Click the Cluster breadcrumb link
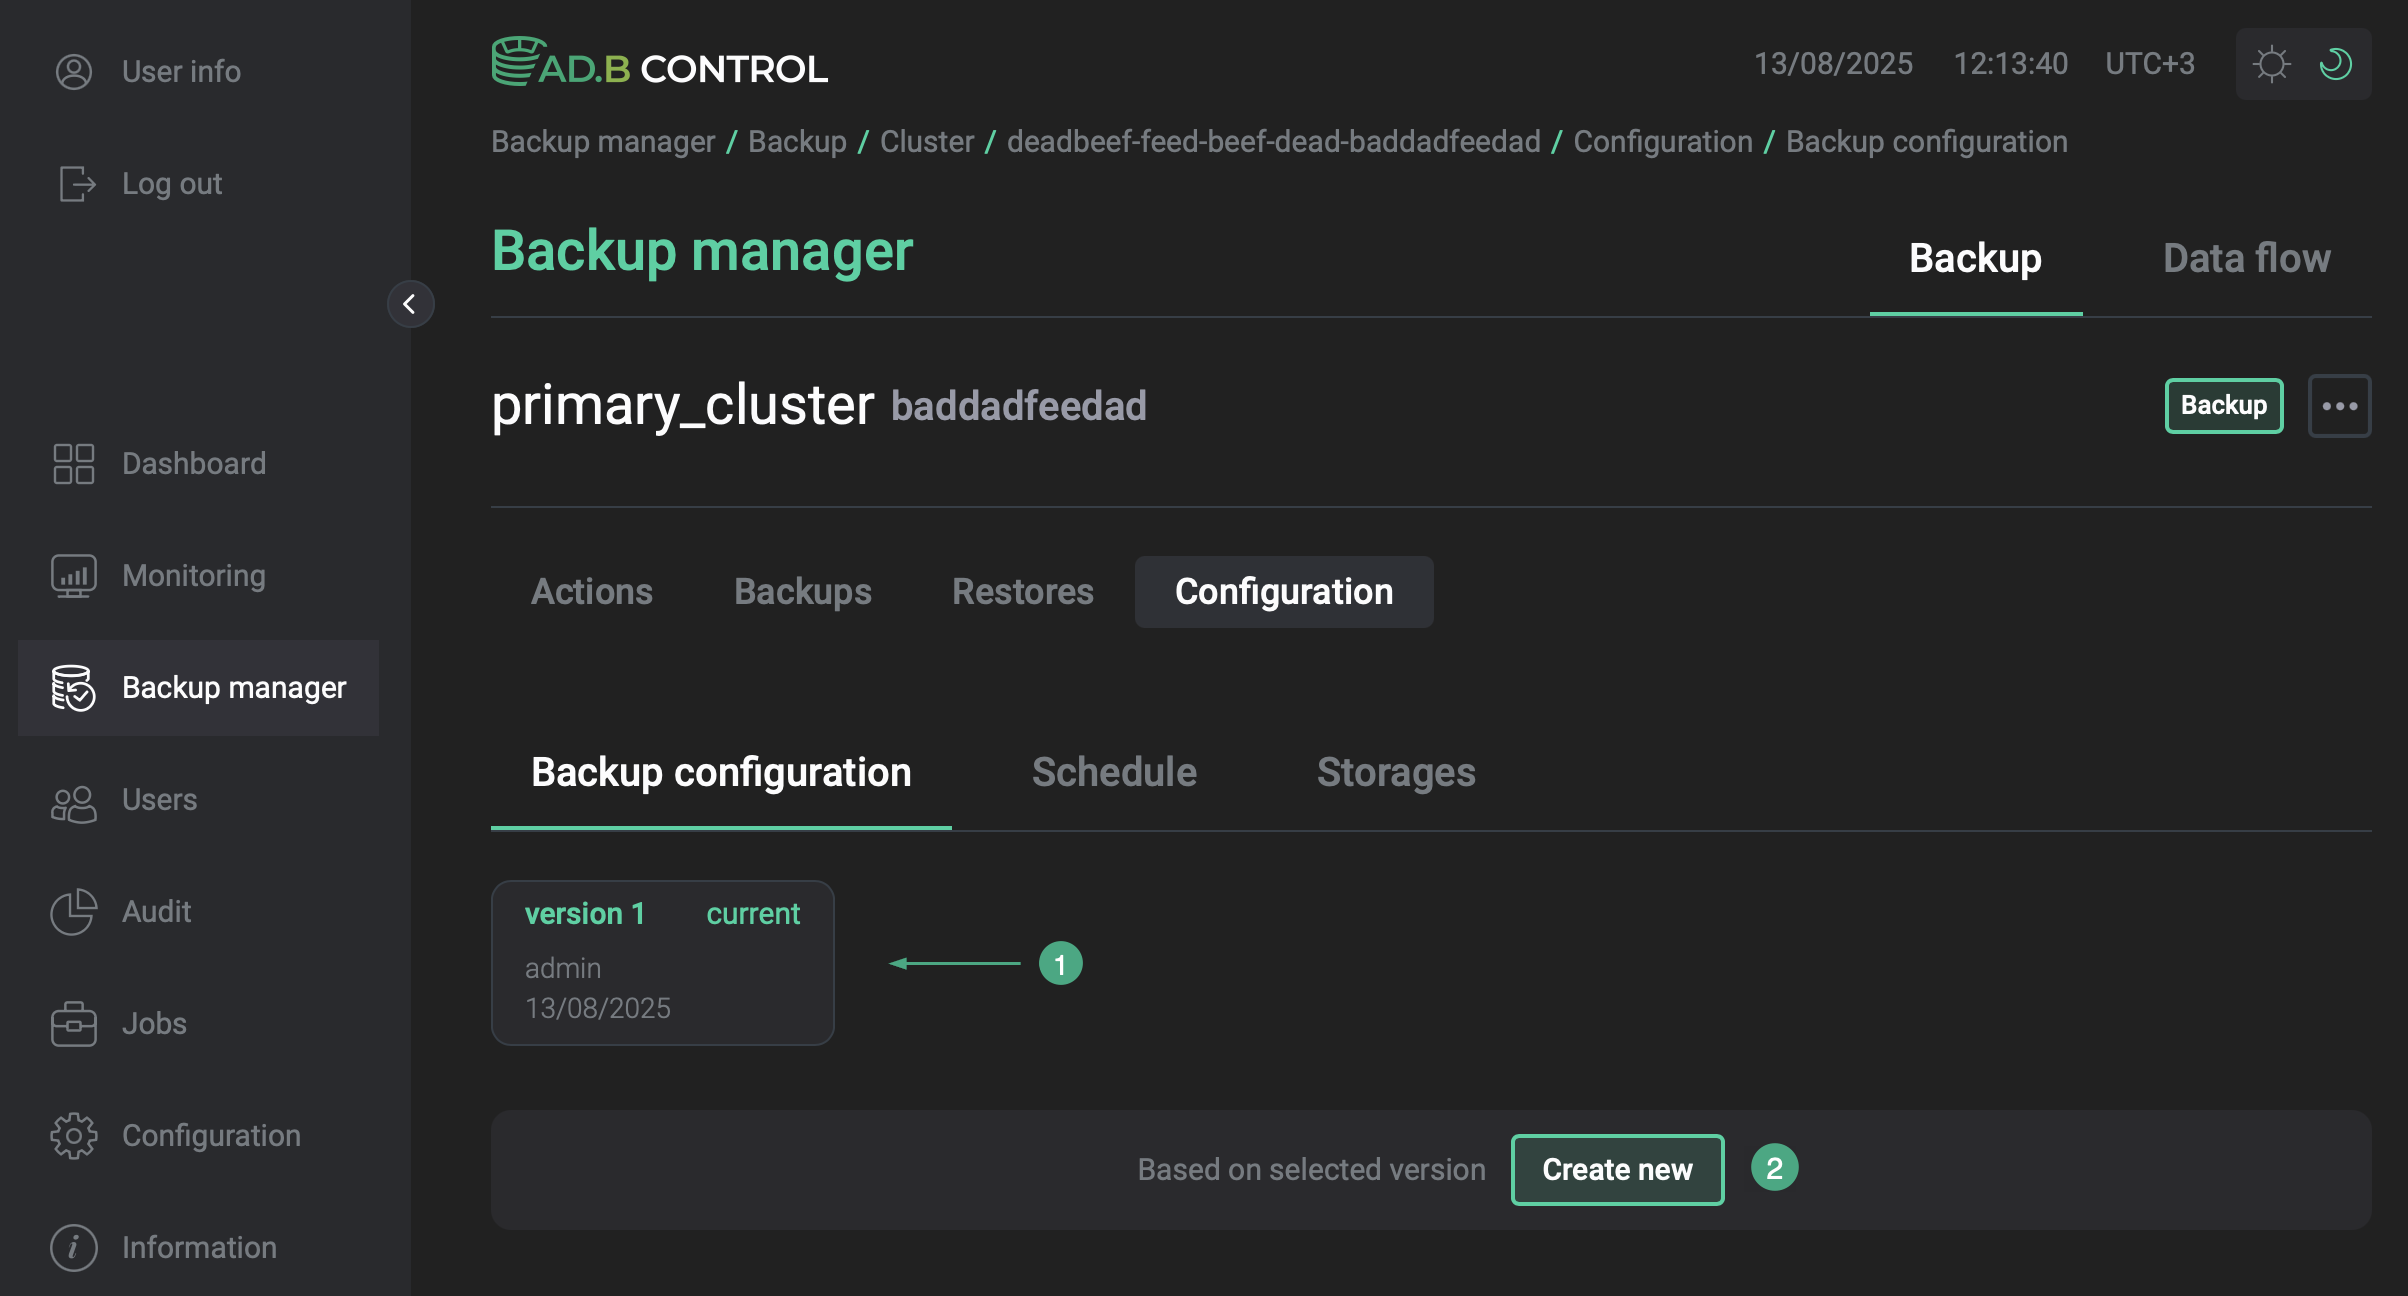Viewport: 2408px width, 1296px height. 926,142
